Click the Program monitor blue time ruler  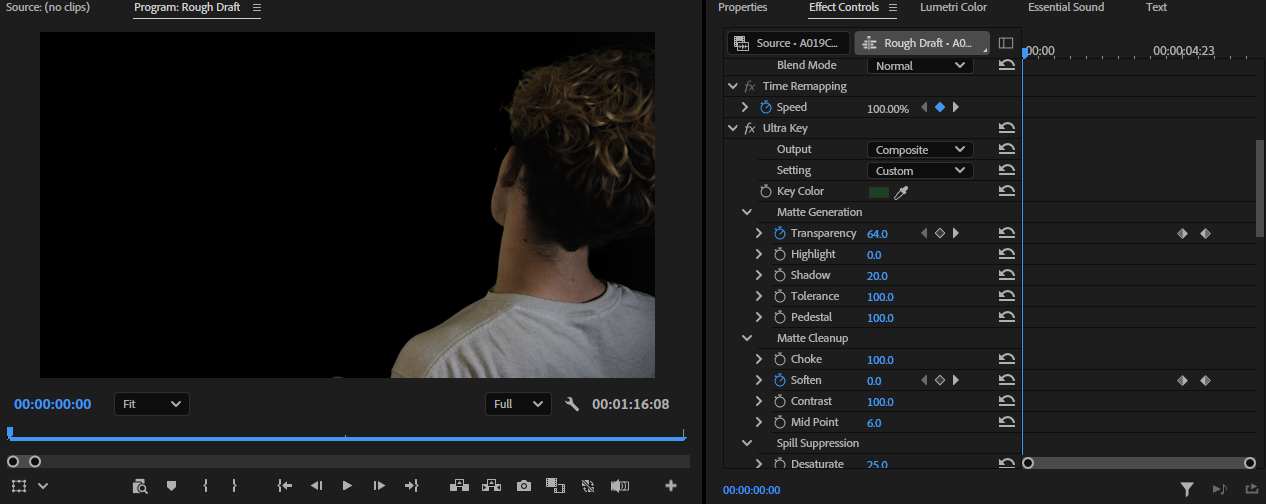(x=346, y=437)
